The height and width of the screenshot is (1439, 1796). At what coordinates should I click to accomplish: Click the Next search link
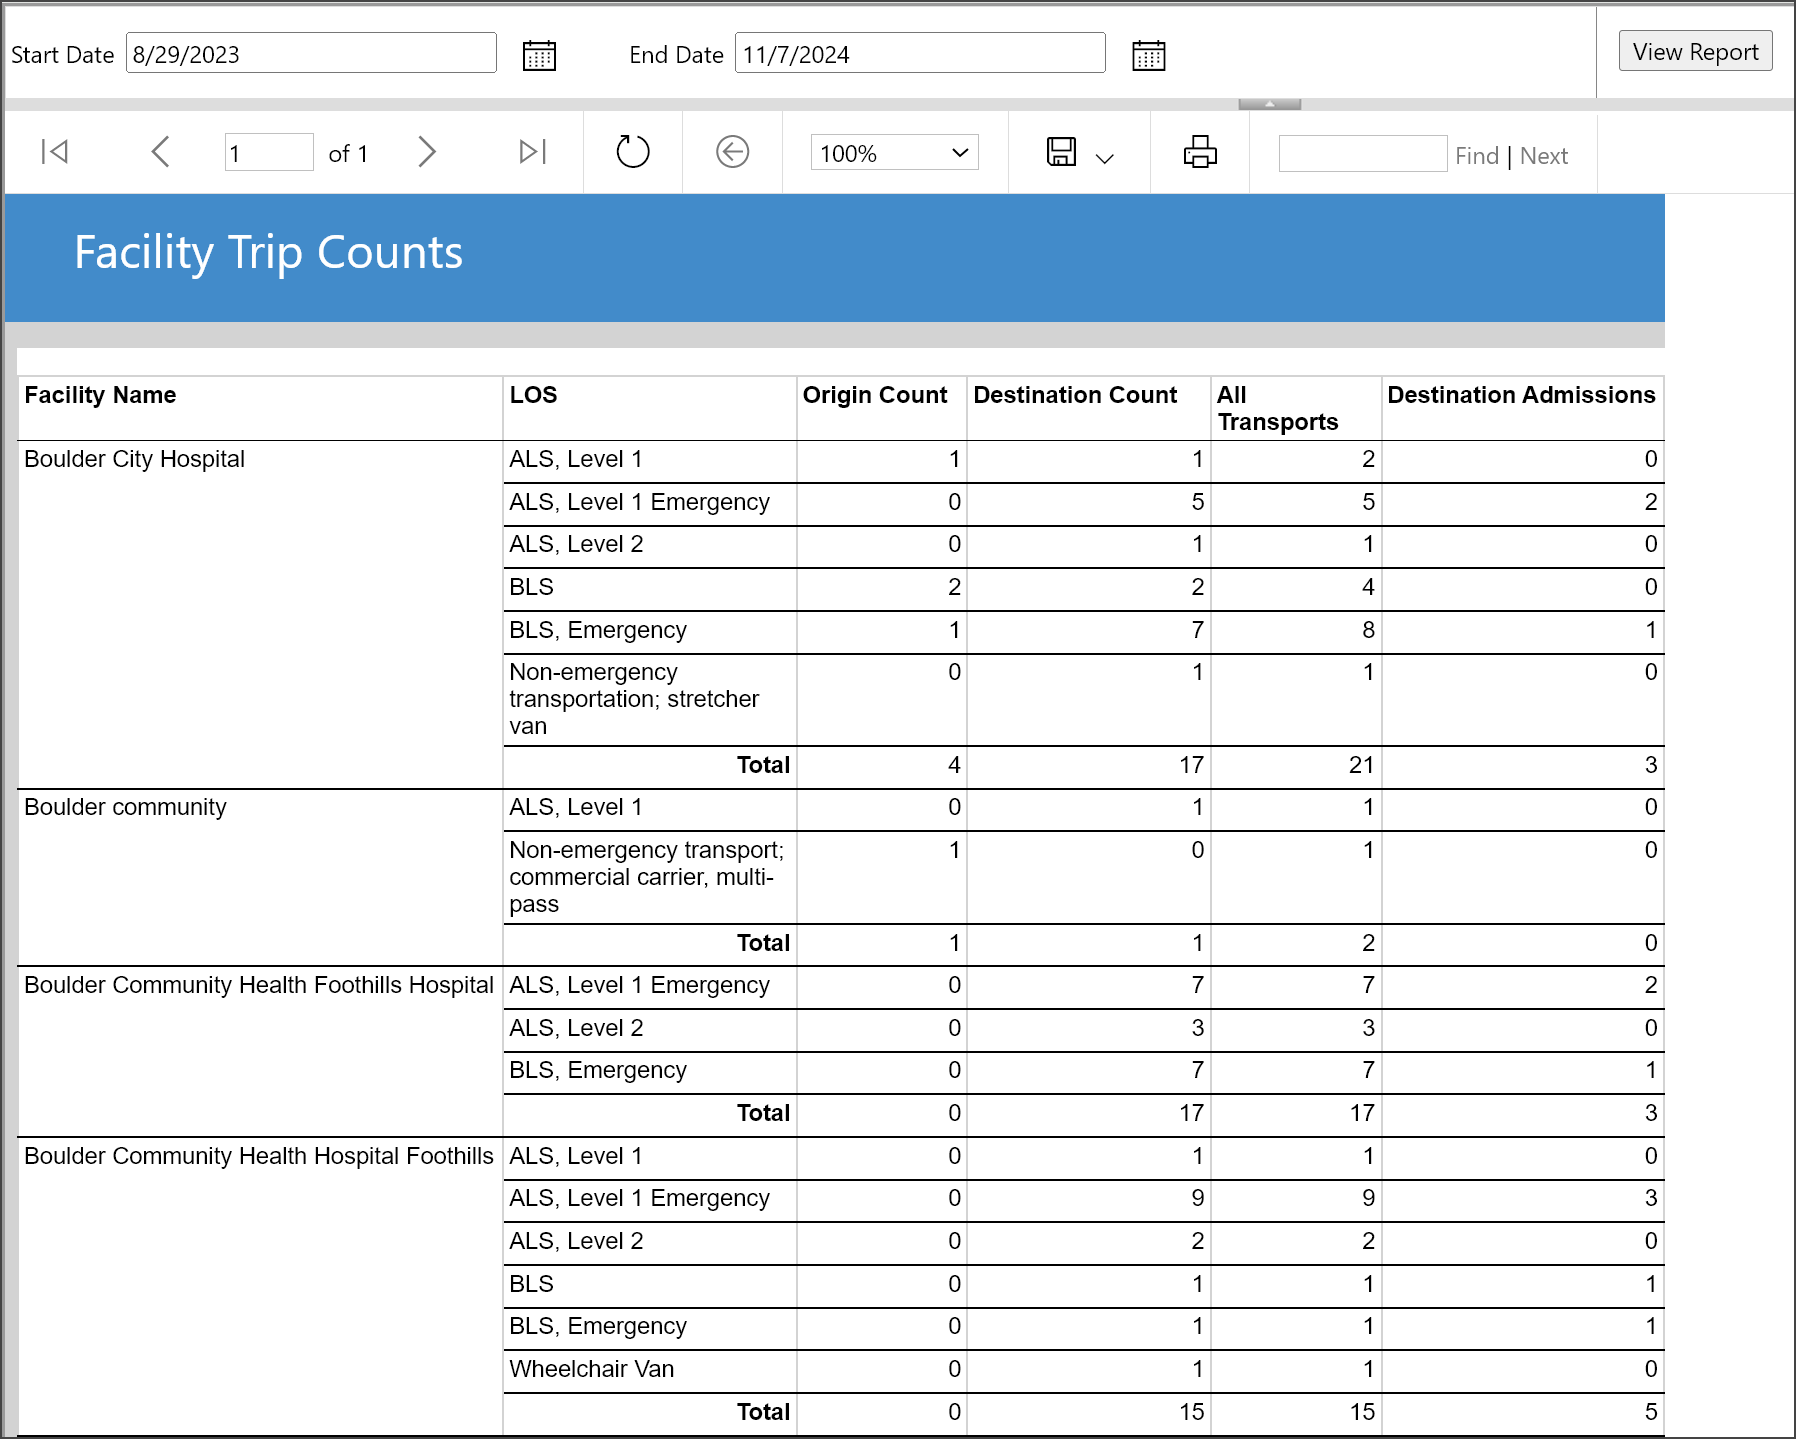click(1543, 156)
